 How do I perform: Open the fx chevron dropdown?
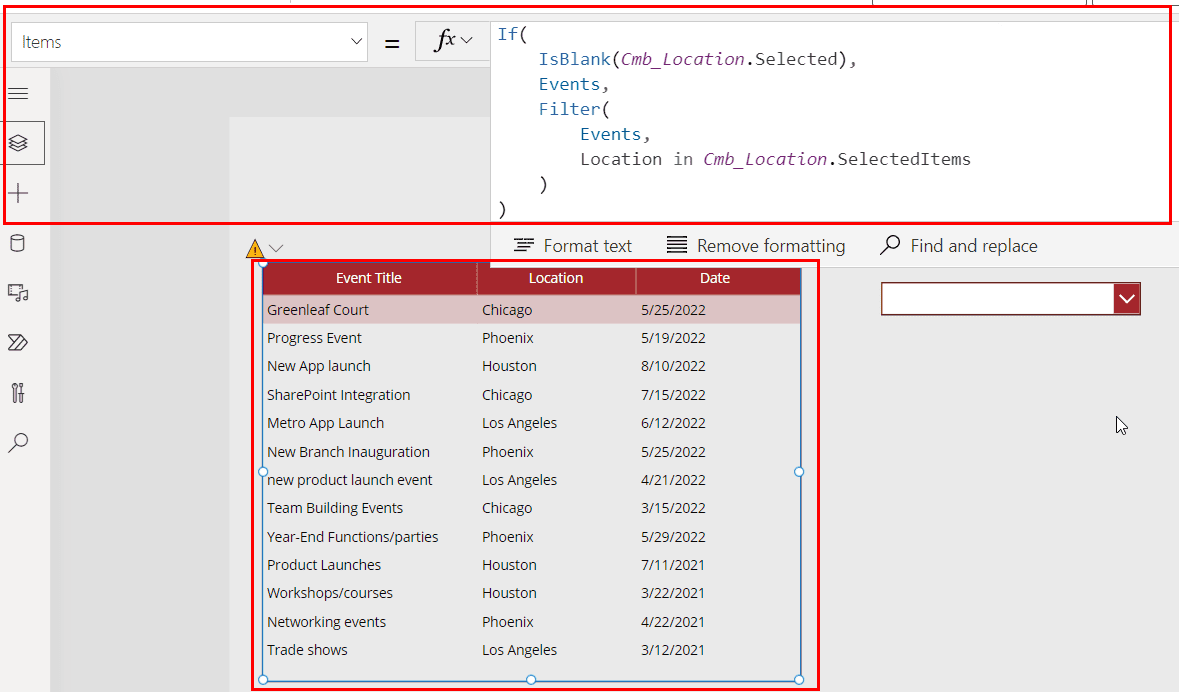[465, 41]
